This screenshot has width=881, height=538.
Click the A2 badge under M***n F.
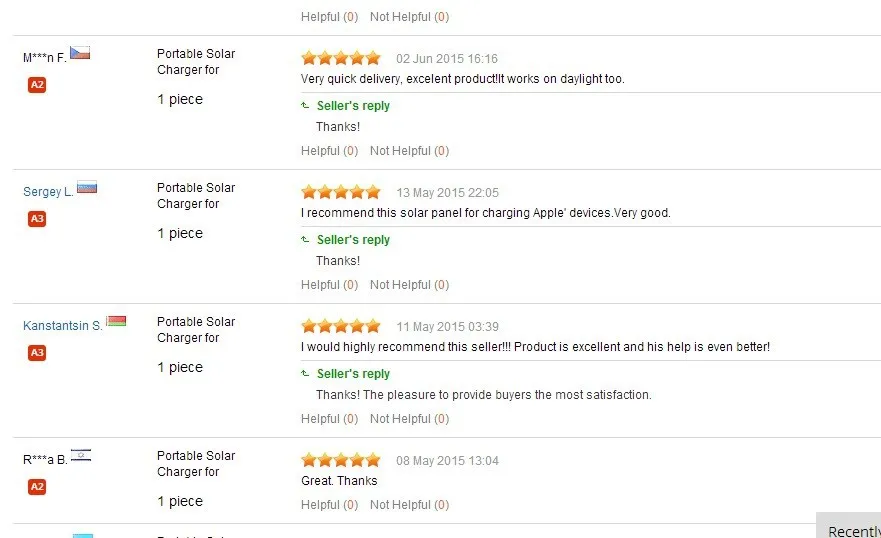pos(37,85)
